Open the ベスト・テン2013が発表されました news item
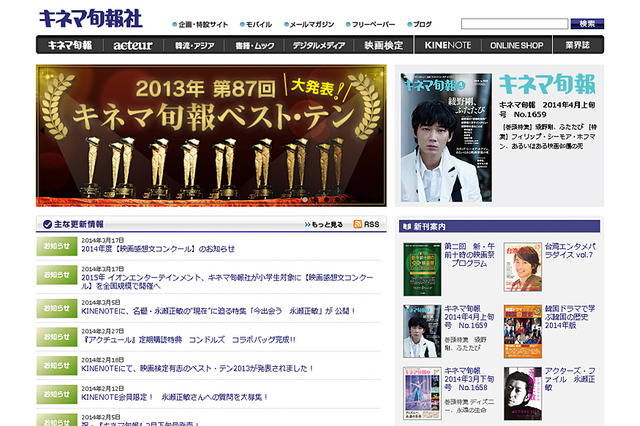Screen dimensions: 640x426 click(198, 368)
